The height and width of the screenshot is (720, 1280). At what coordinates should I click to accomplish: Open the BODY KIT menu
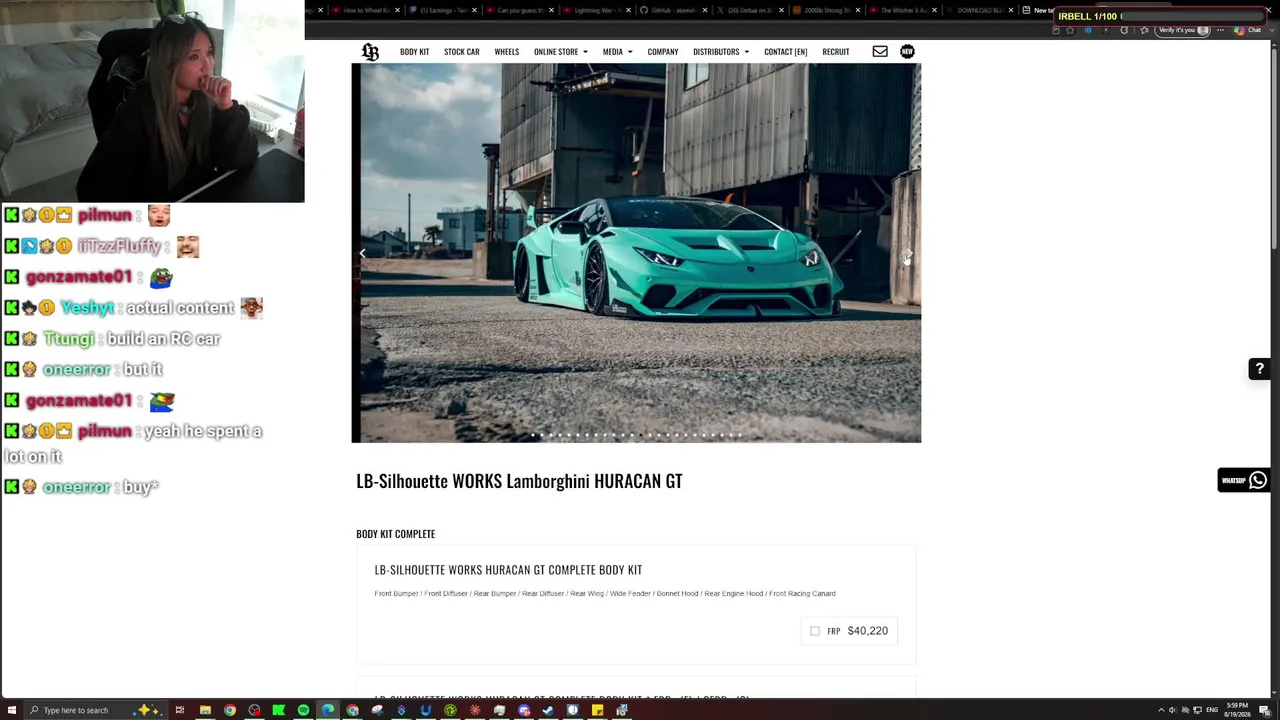click(414, 52)
